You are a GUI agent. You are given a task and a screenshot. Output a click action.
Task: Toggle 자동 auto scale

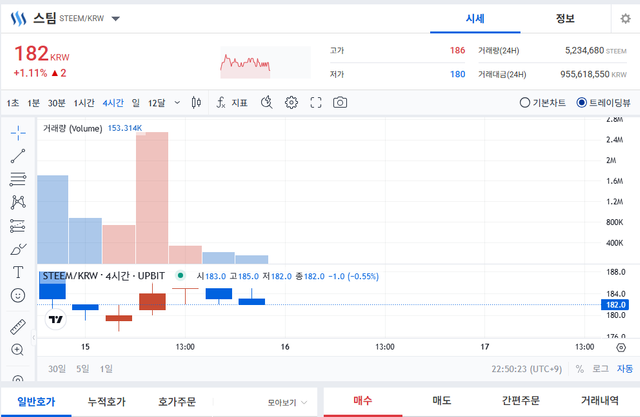pyautogui.click(x=624, y=369)
